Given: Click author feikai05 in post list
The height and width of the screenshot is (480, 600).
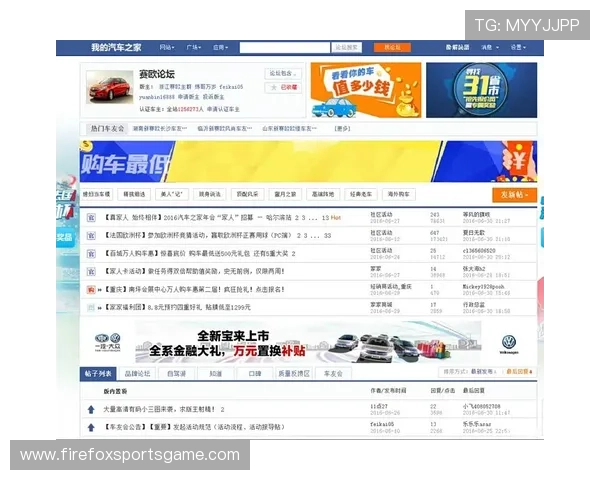Looking at the screenshot, I should pos(382,424).
